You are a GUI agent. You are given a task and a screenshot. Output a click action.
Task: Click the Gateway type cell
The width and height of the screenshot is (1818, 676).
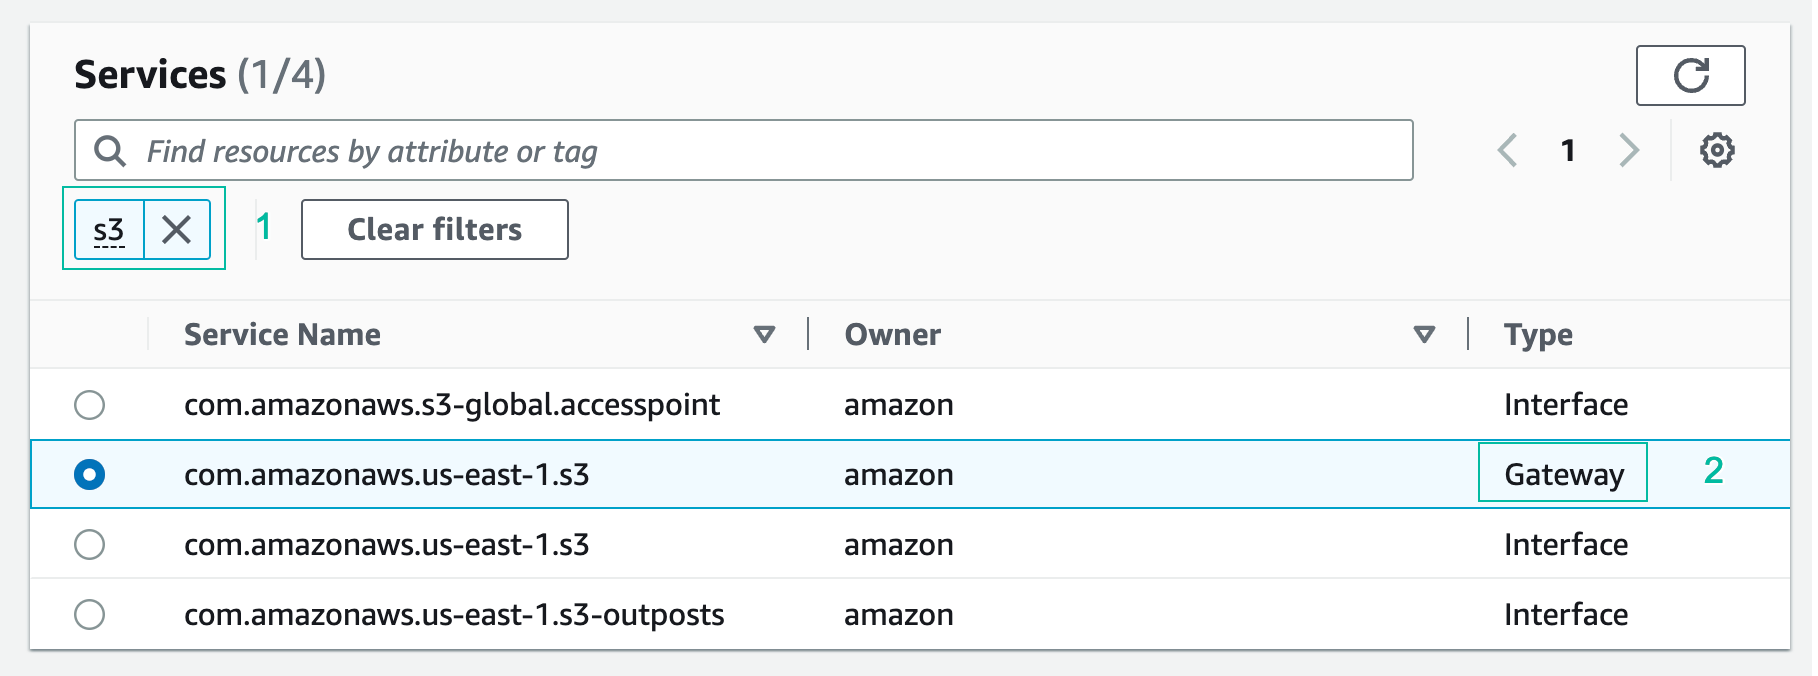(1563, 475)
